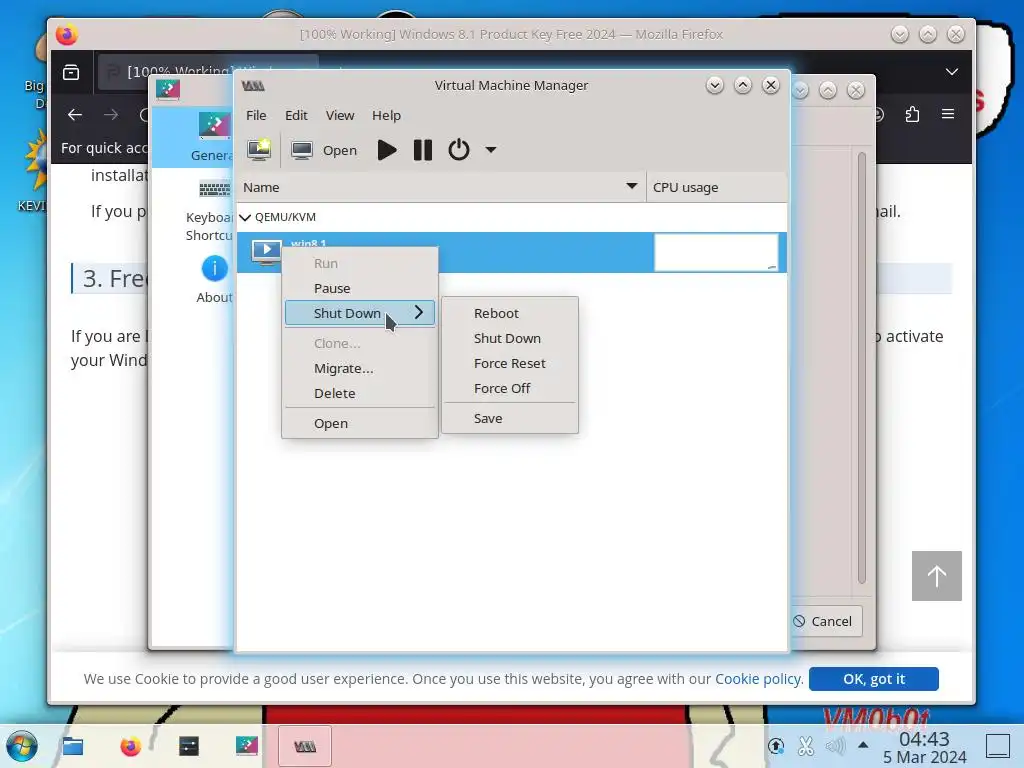Click the new virtual machine icon
1024x768 pixels.
[x=259, y=150]
